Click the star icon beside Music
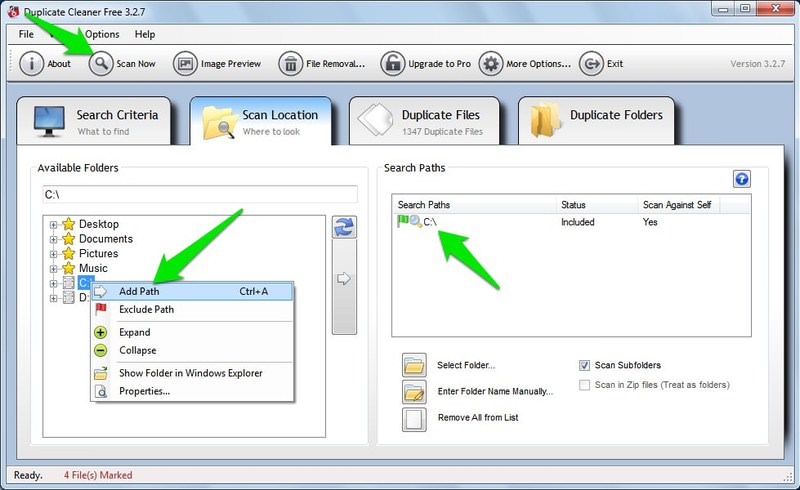This screenshot has width=800, height=490. click(68, 268)
